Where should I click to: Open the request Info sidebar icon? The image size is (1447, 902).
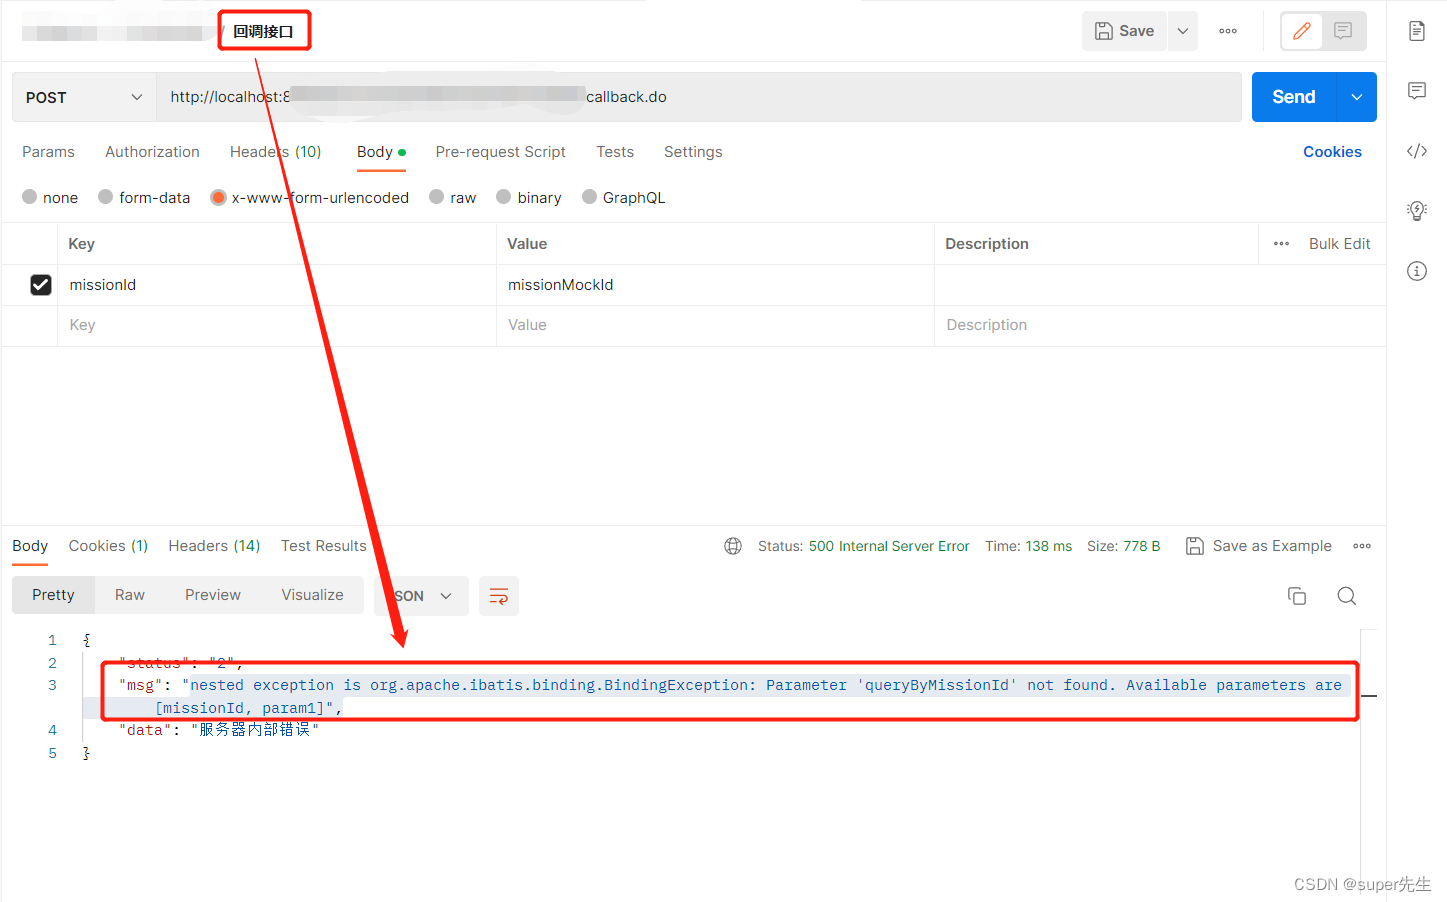(1416, 271)
